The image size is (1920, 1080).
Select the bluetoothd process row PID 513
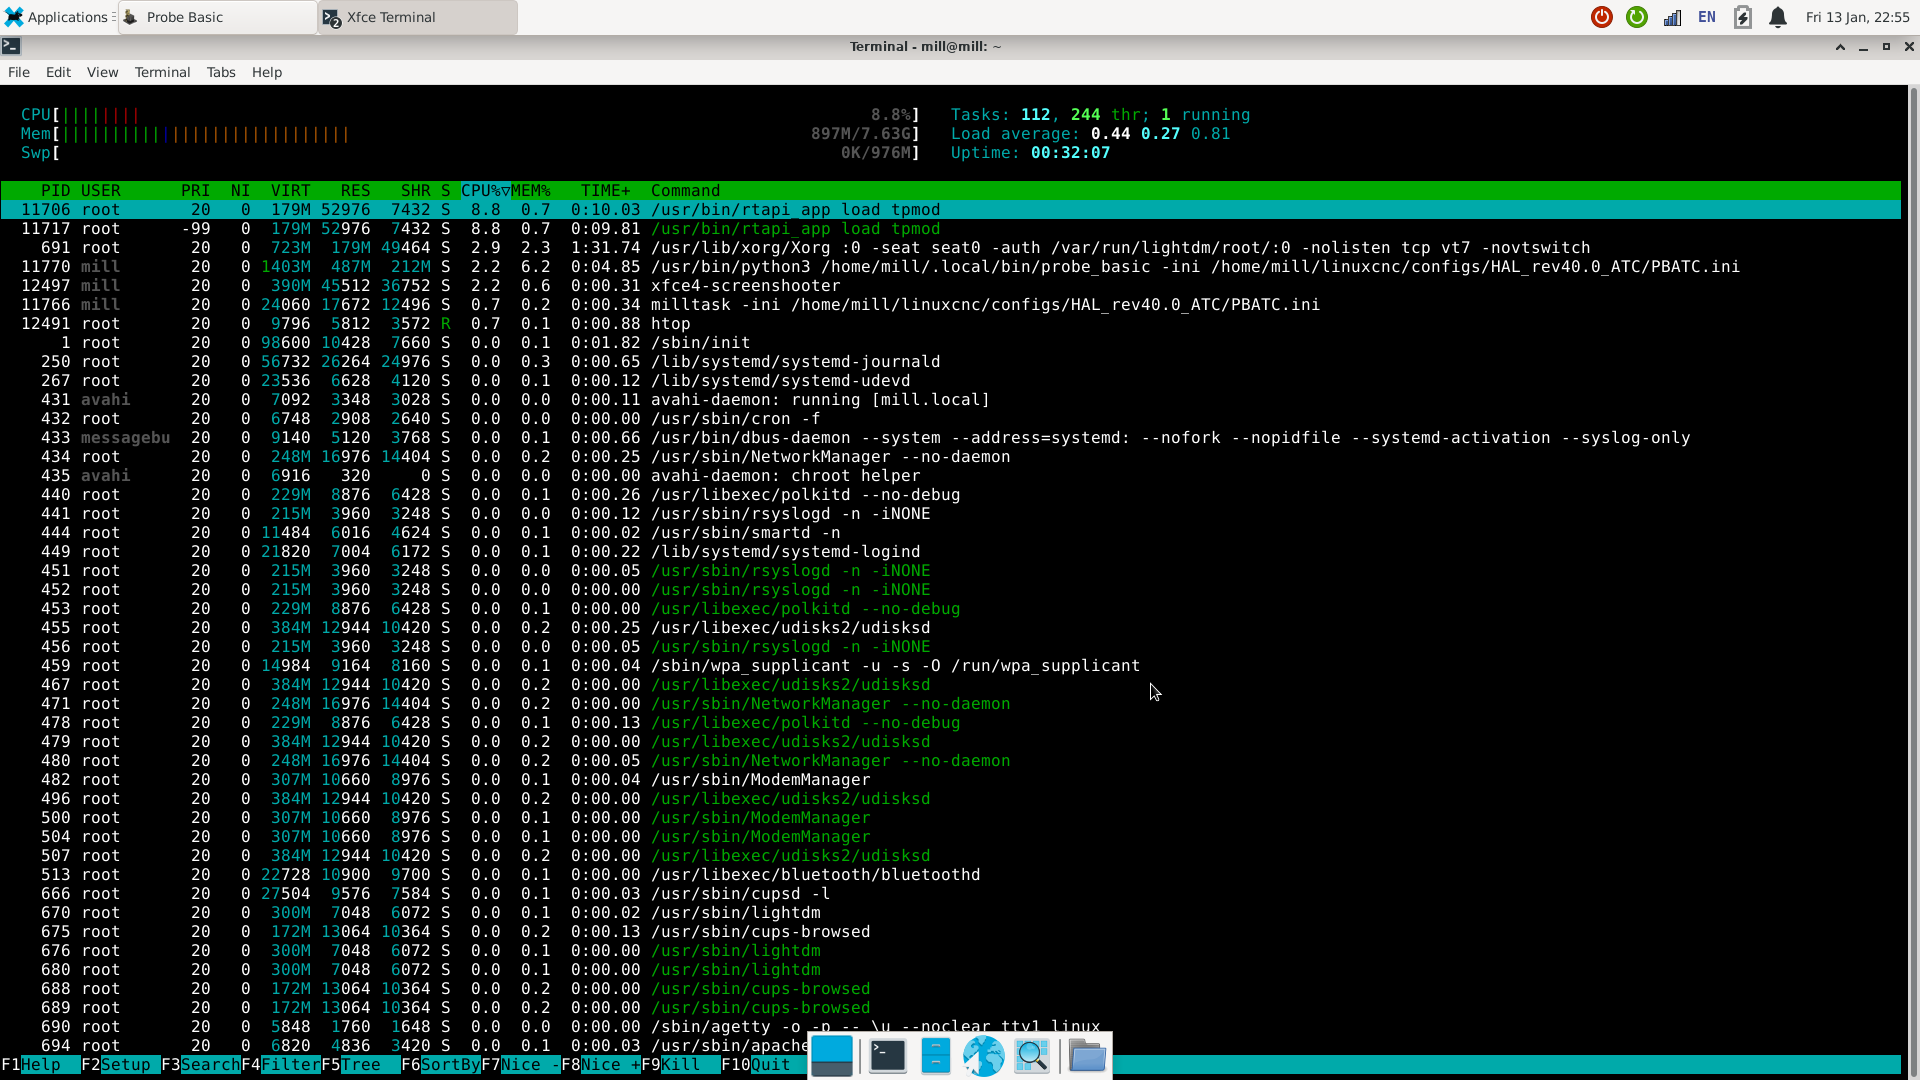(x=950, y=874)
